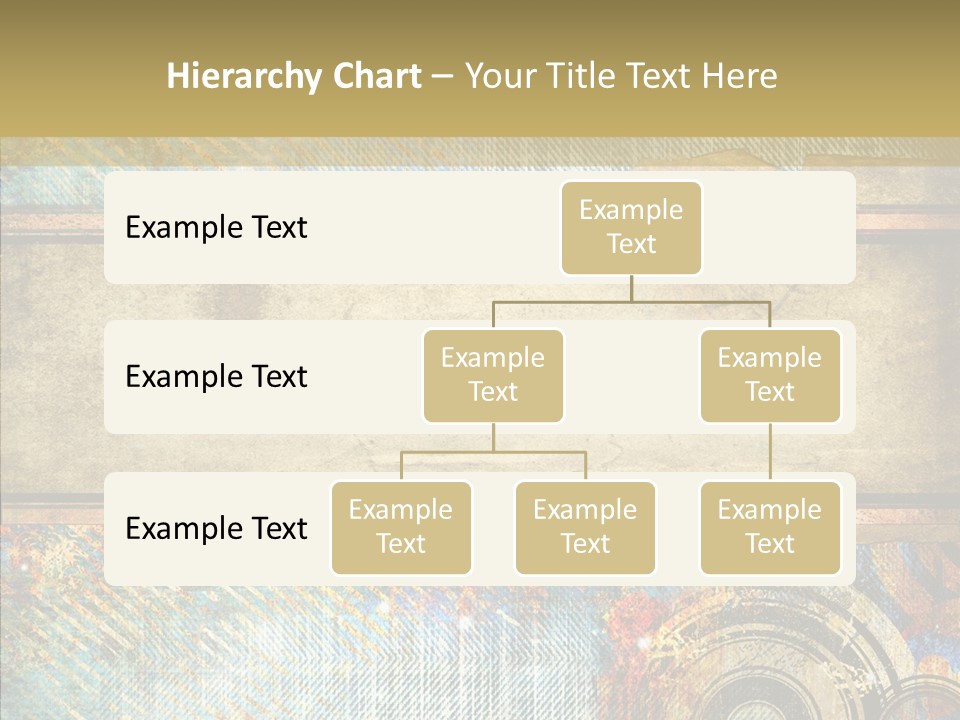
Task: Click the vertical connector between the two right-side boxes
Action: pos(770,452)
